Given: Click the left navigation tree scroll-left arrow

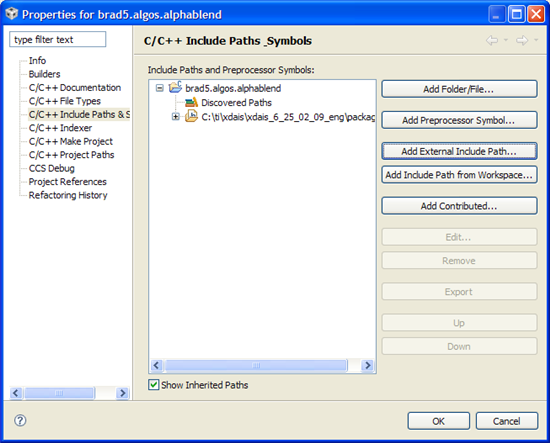Looking at the screenshot, I should 16,393.
